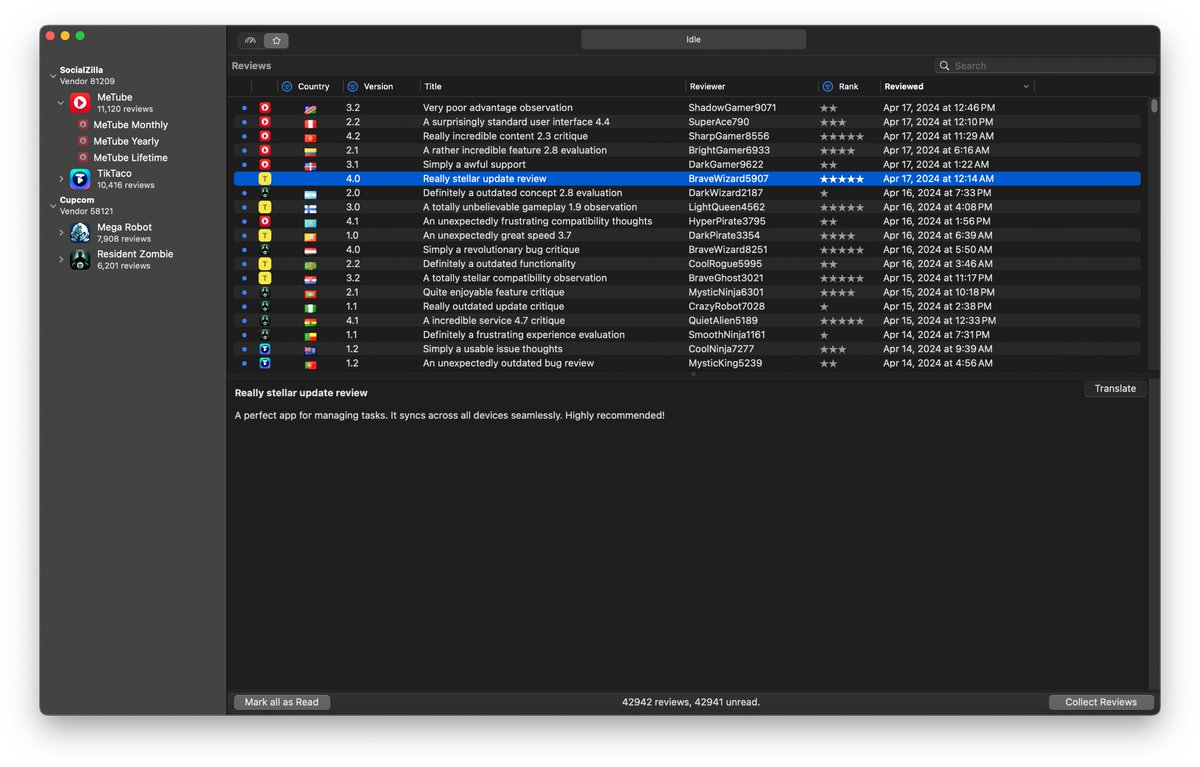Focus the Search input field
Screen dimensions: 1200x767
point(1045,66)
